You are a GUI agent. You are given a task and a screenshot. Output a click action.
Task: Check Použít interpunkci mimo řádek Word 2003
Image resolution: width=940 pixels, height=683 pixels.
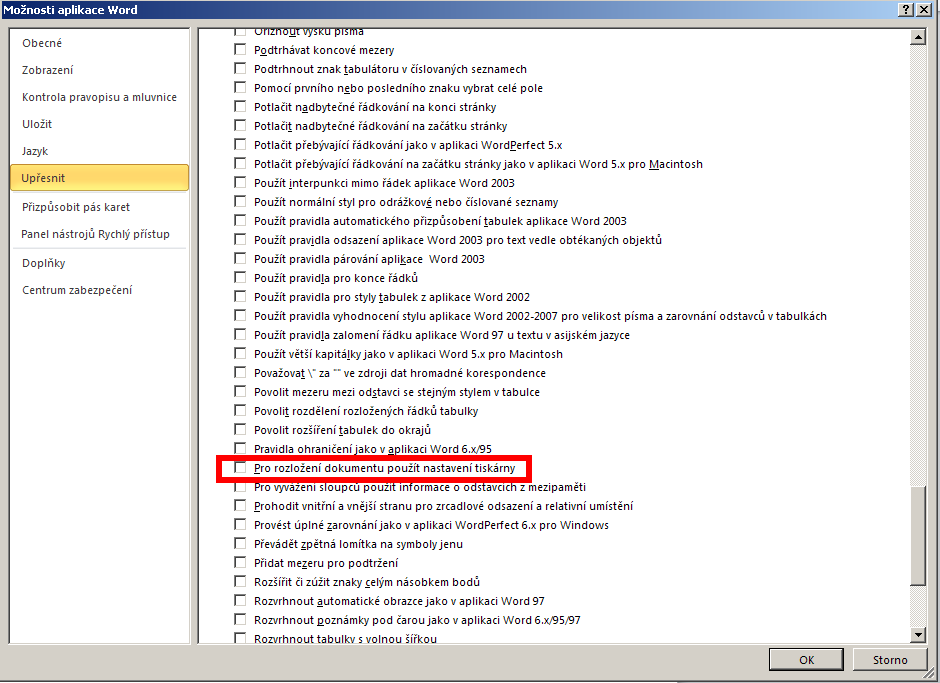pyautogui.click(x=240, y=182)
